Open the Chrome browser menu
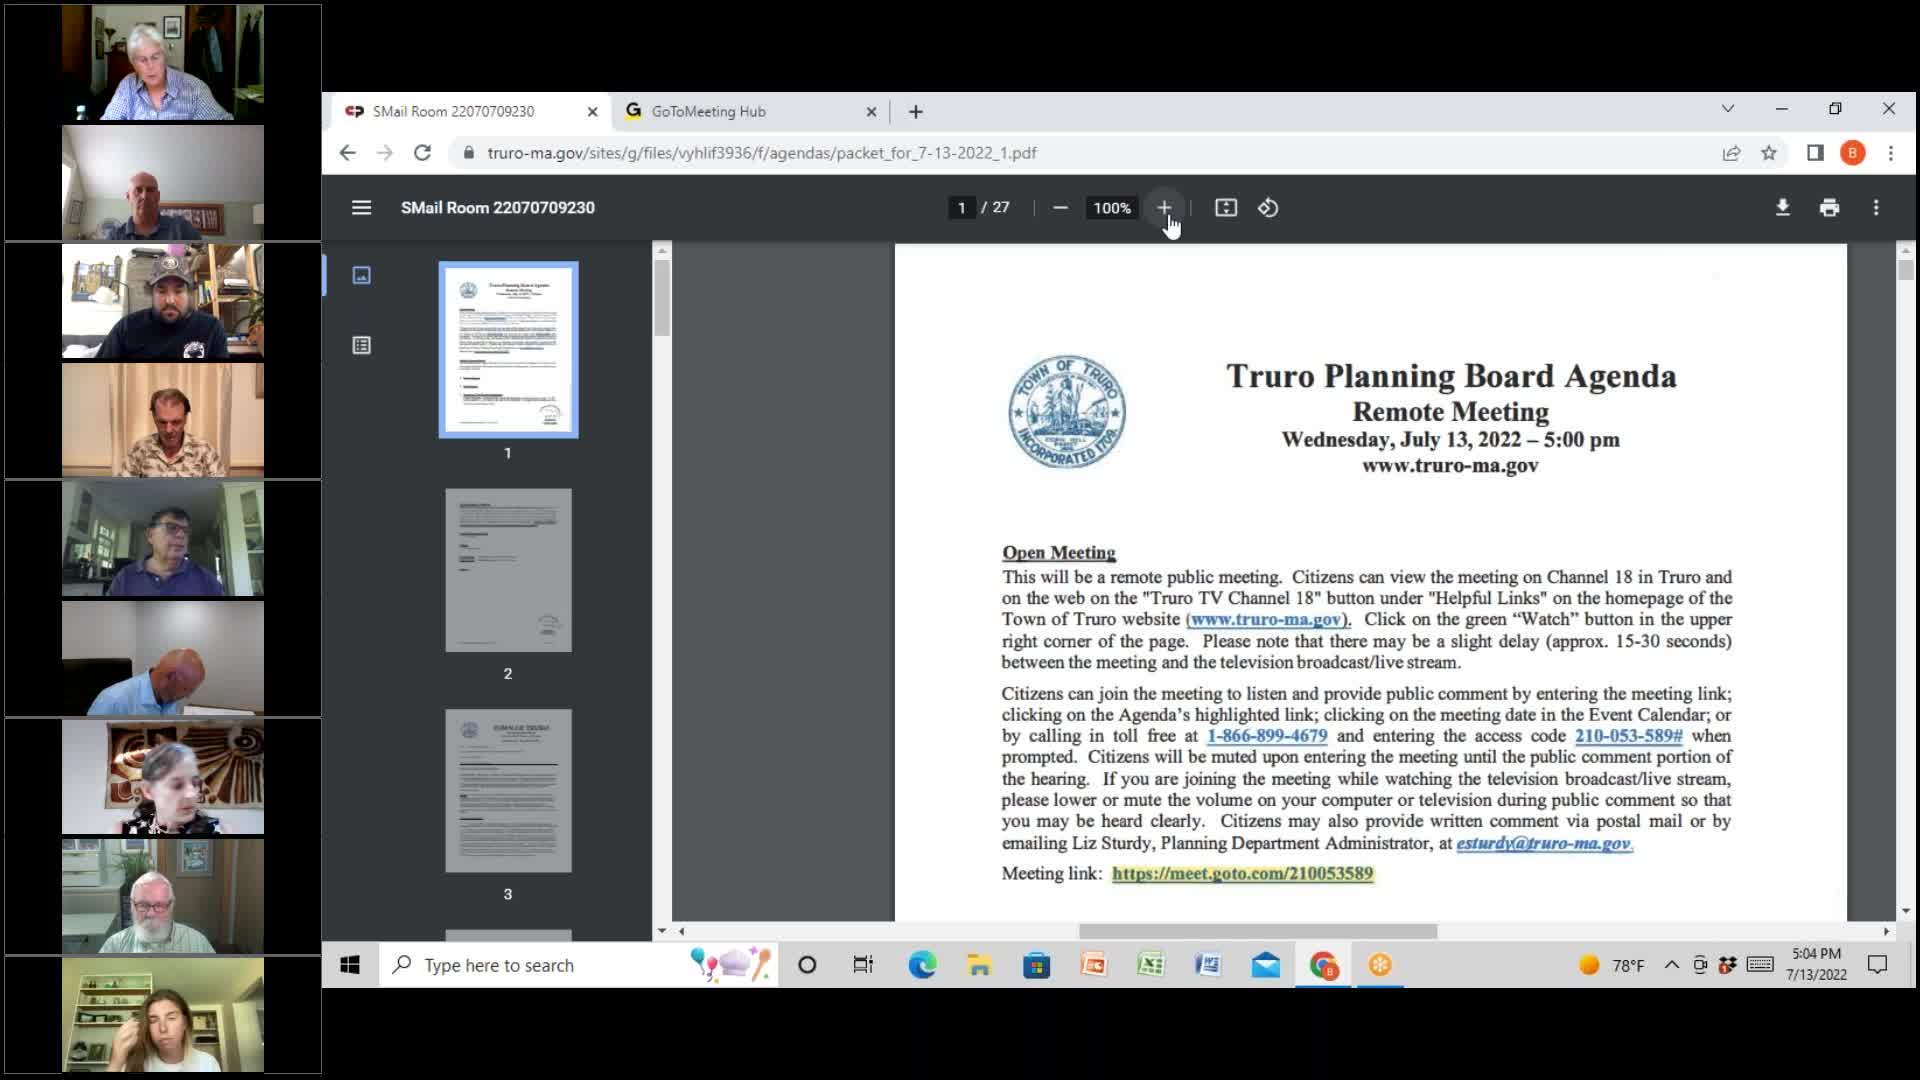This screenshot has width=1920, height=1080. [1892, 152]
